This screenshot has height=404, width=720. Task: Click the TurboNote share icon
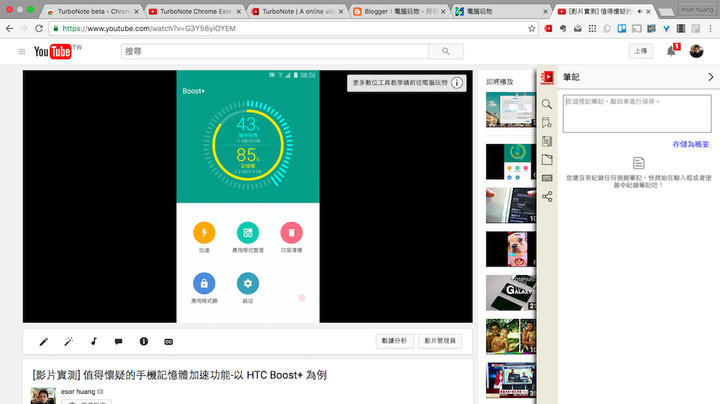pyautogui.click(x=546, y=196)
